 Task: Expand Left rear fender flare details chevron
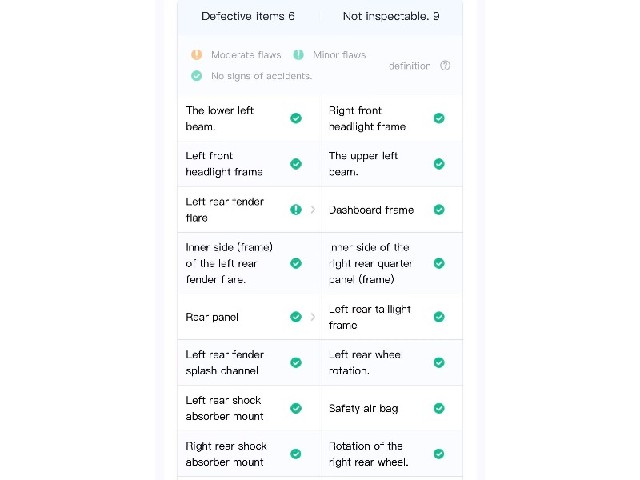(x=313, y=210)
